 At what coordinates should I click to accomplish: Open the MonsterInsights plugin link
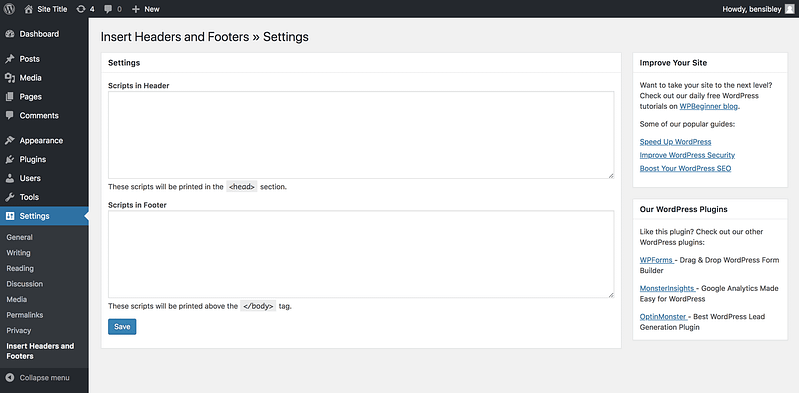[x=667, y=289]
